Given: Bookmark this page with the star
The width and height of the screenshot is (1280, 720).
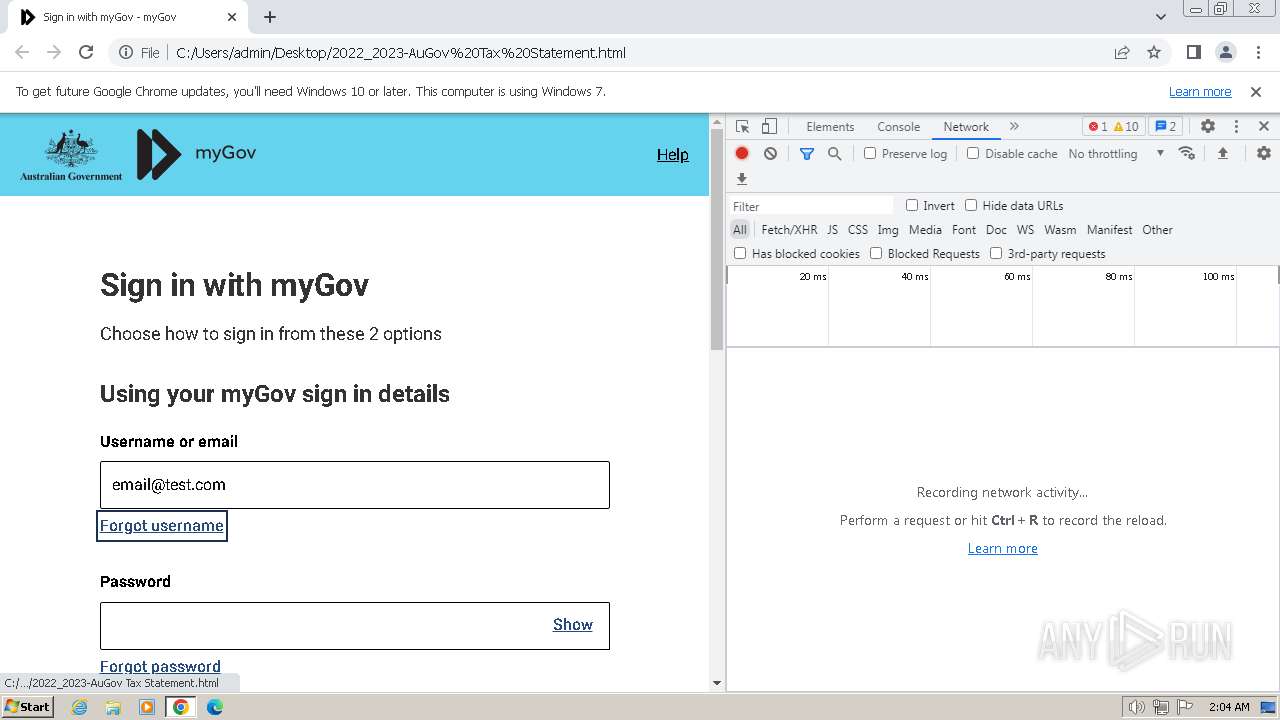Looking at the screenshot, I should tap(1154, 53).
